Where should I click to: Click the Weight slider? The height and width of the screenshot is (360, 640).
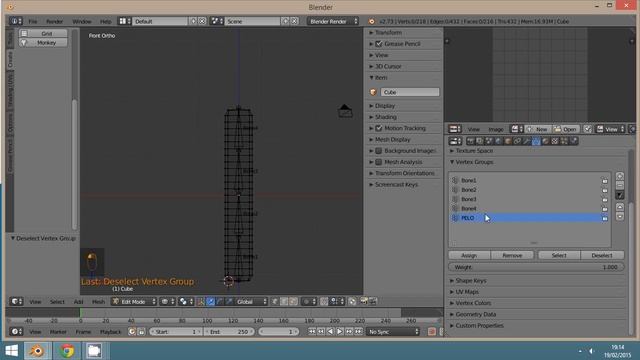tap(536, 267)
